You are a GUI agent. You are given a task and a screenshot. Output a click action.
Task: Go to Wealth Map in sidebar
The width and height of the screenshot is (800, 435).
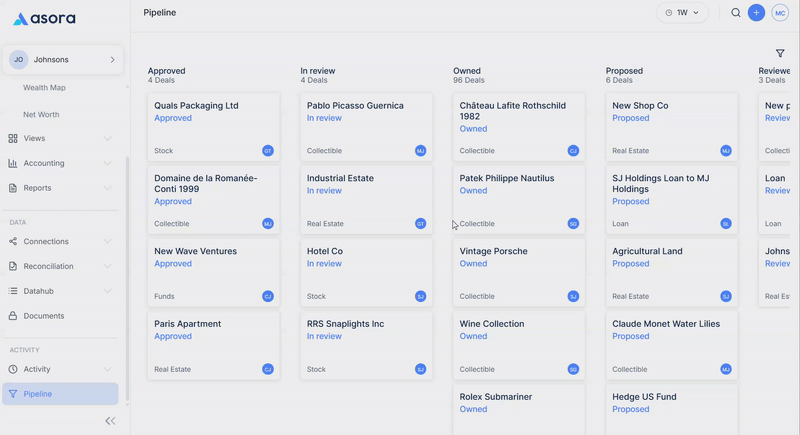coord(44,88)
